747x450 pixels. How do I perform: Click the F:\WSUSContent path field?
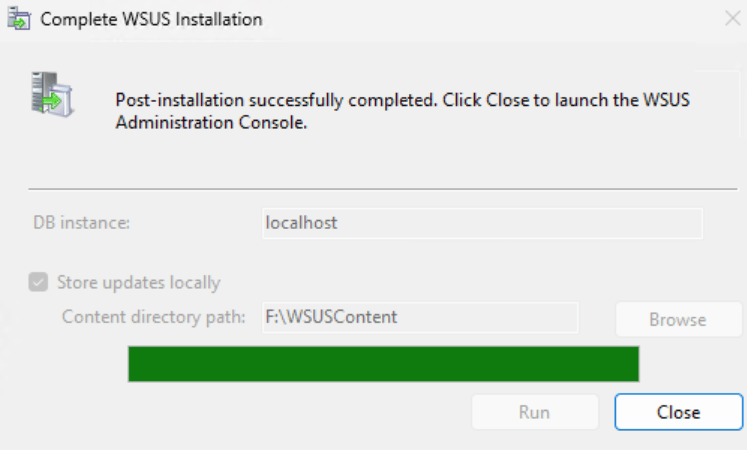[419, 317]
